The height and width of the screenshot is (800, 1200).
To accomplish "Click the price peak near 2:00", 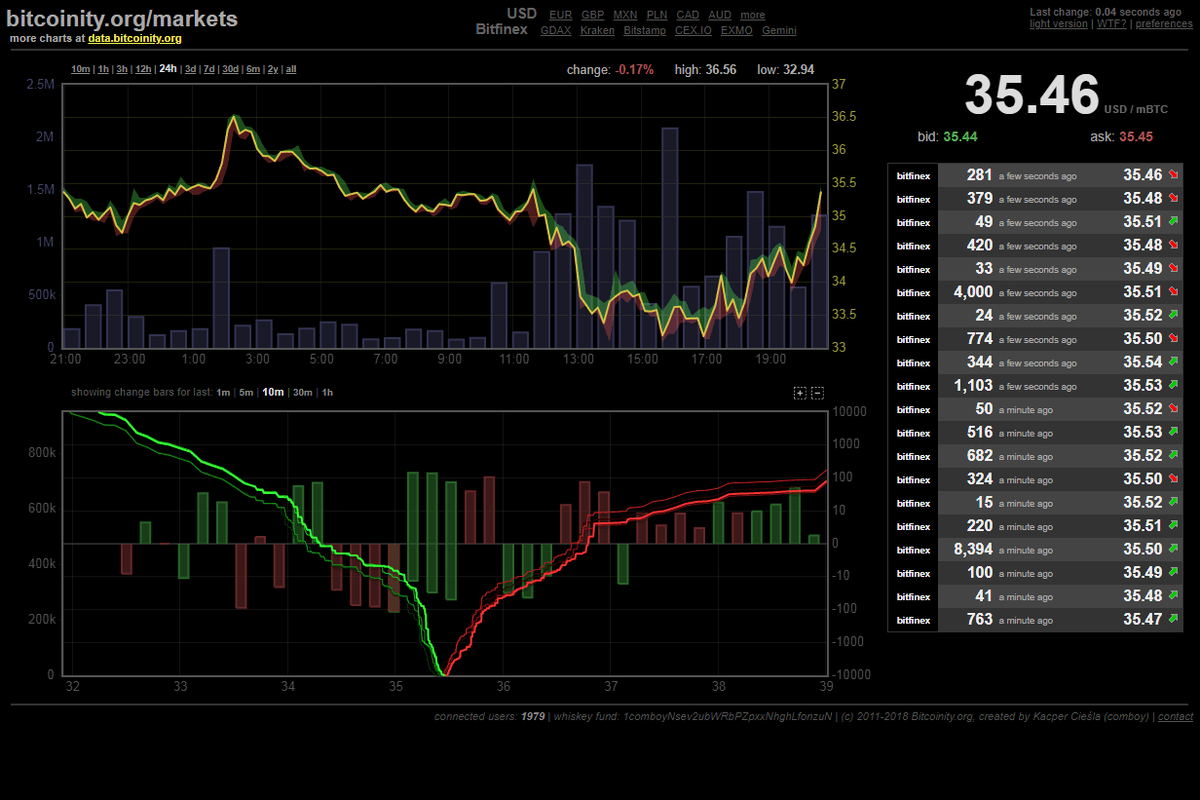I will 232,117.
